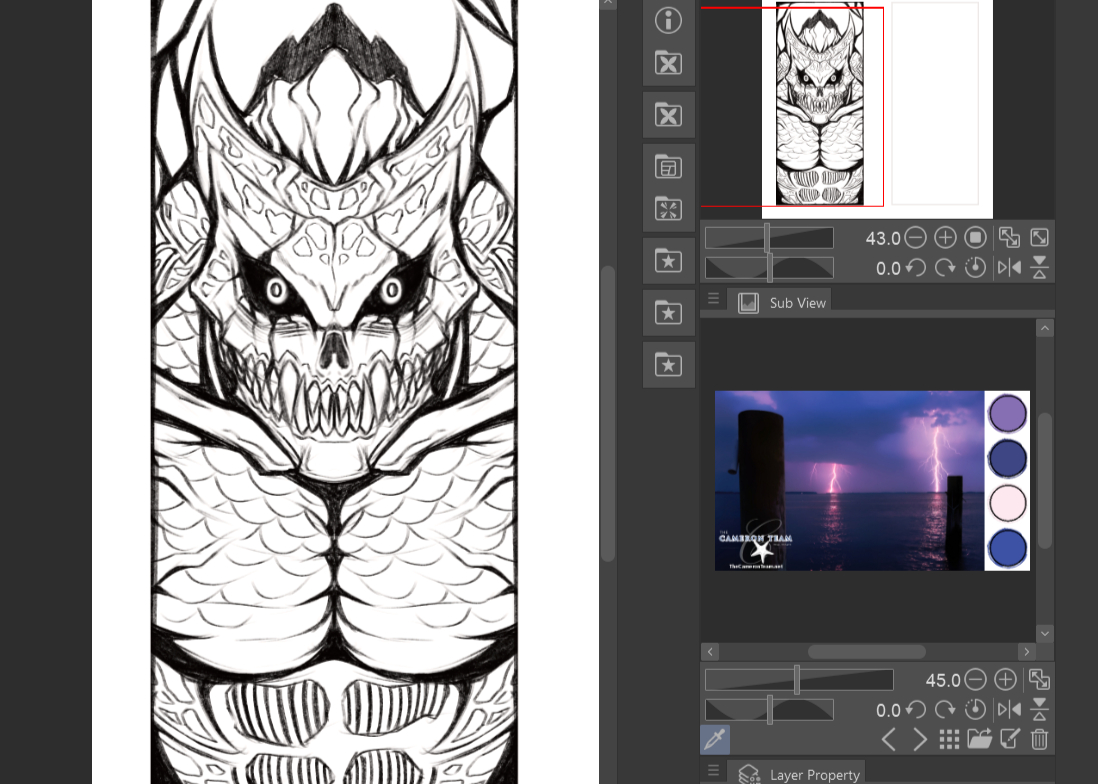Show next image in Sub View
This screenshot has width=1098, height=784.
click(x=920, y=740)
